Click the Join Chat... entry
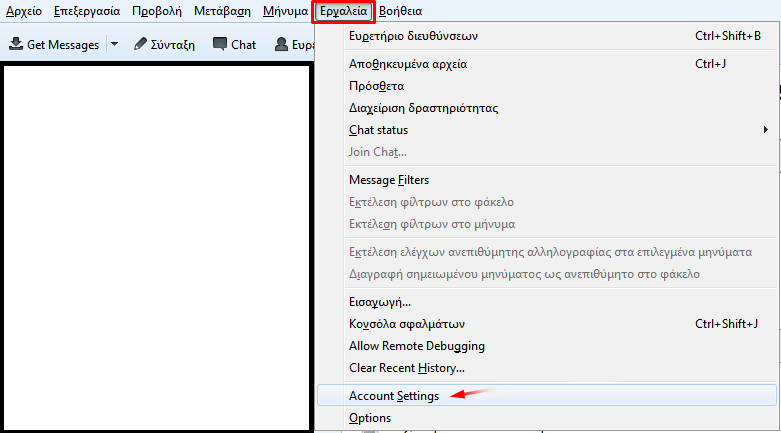The height and width of the screenshot is (433, 781). (547, 151)
